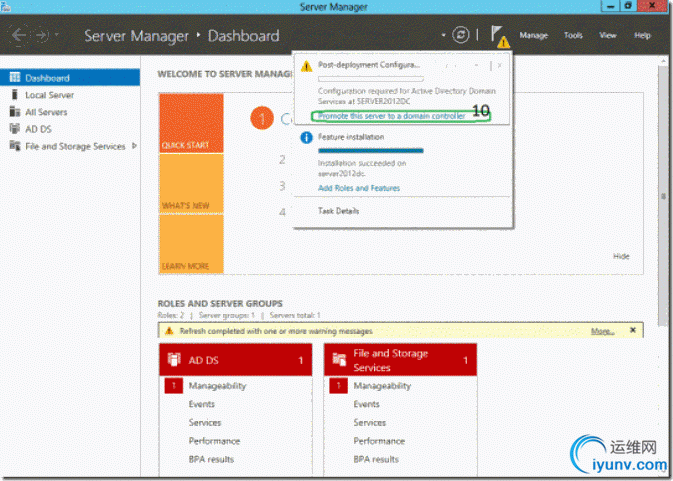Open the WHAT'S NEW tile

[x=191, y=183]
